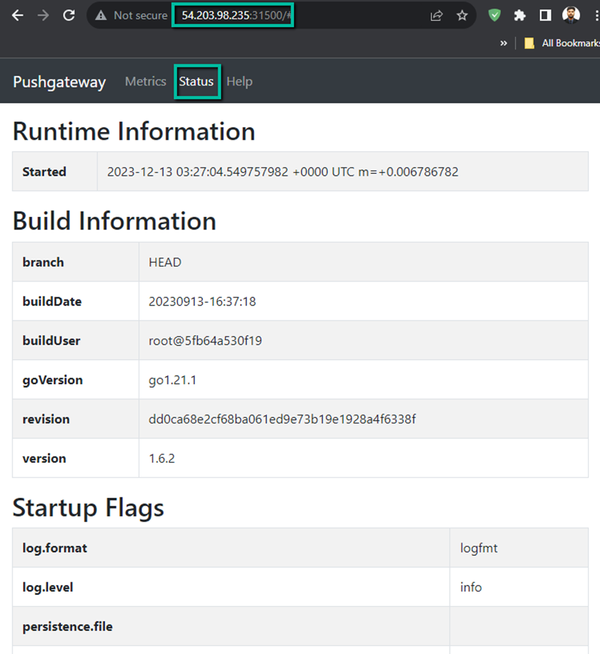Expand hidden bookmarks chevron

pos(503,44)
